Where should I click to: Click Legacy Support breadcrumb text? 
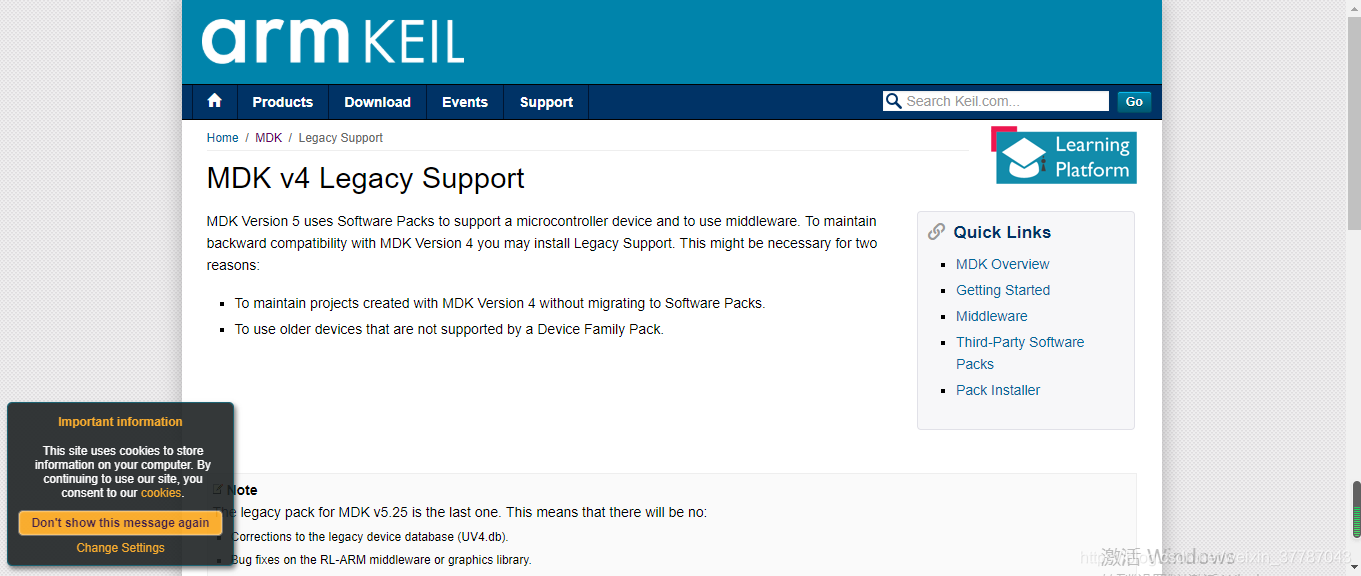click(x=340, y=138)
